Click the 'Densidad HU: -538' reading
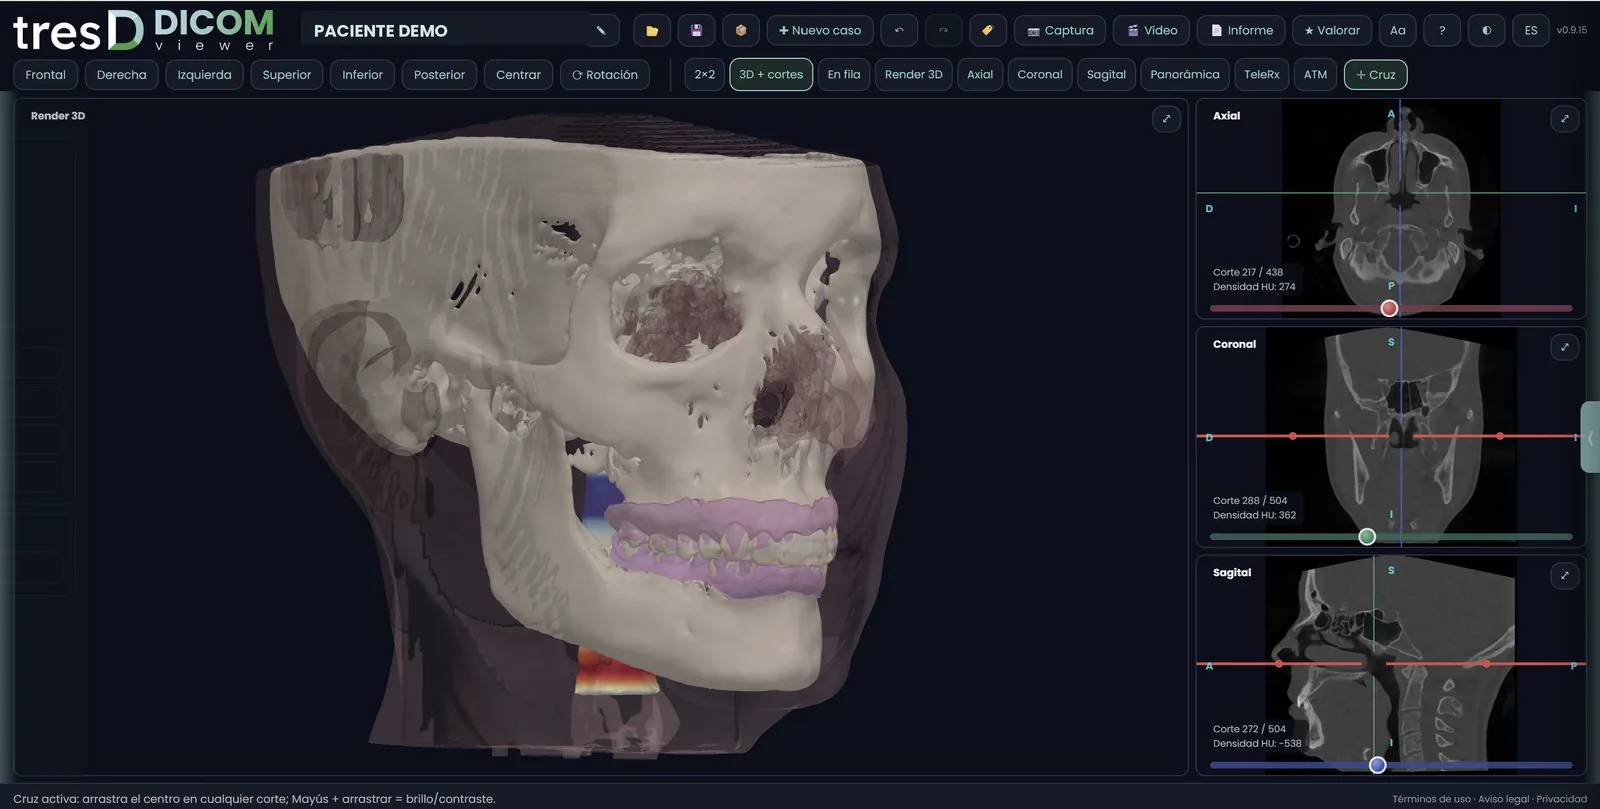The image size is (1600, 809). (1257, 743)
